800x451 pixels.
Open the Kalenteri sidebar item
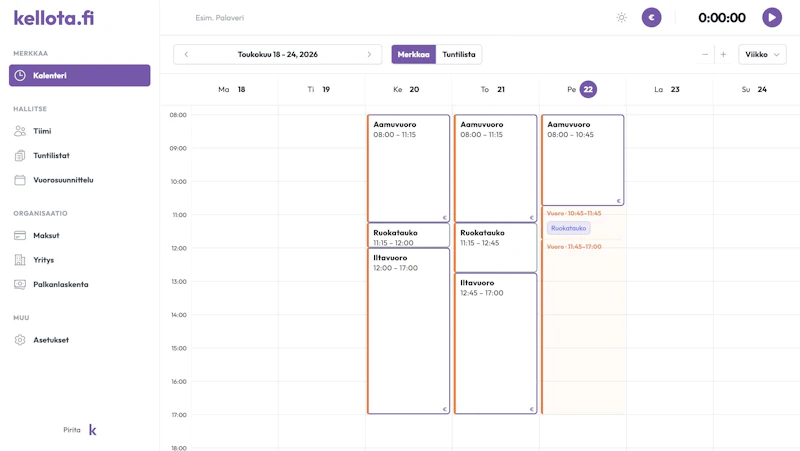click(80, 75)
